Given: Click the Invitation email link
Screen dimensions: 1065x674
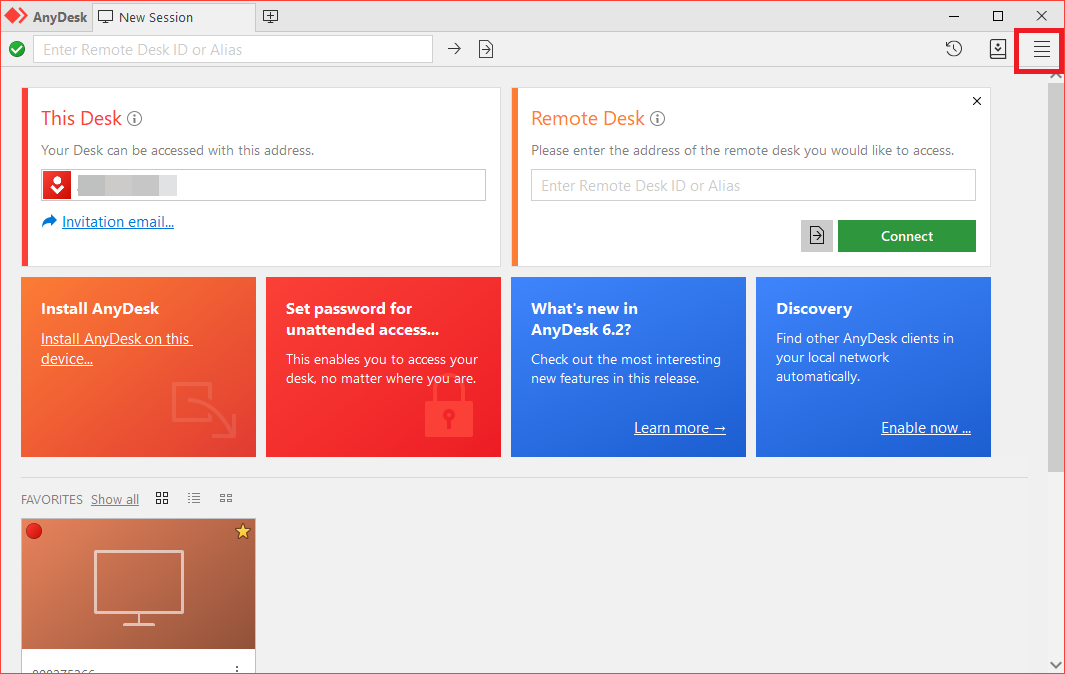Looking at the screenshot, I should [118, 222].
